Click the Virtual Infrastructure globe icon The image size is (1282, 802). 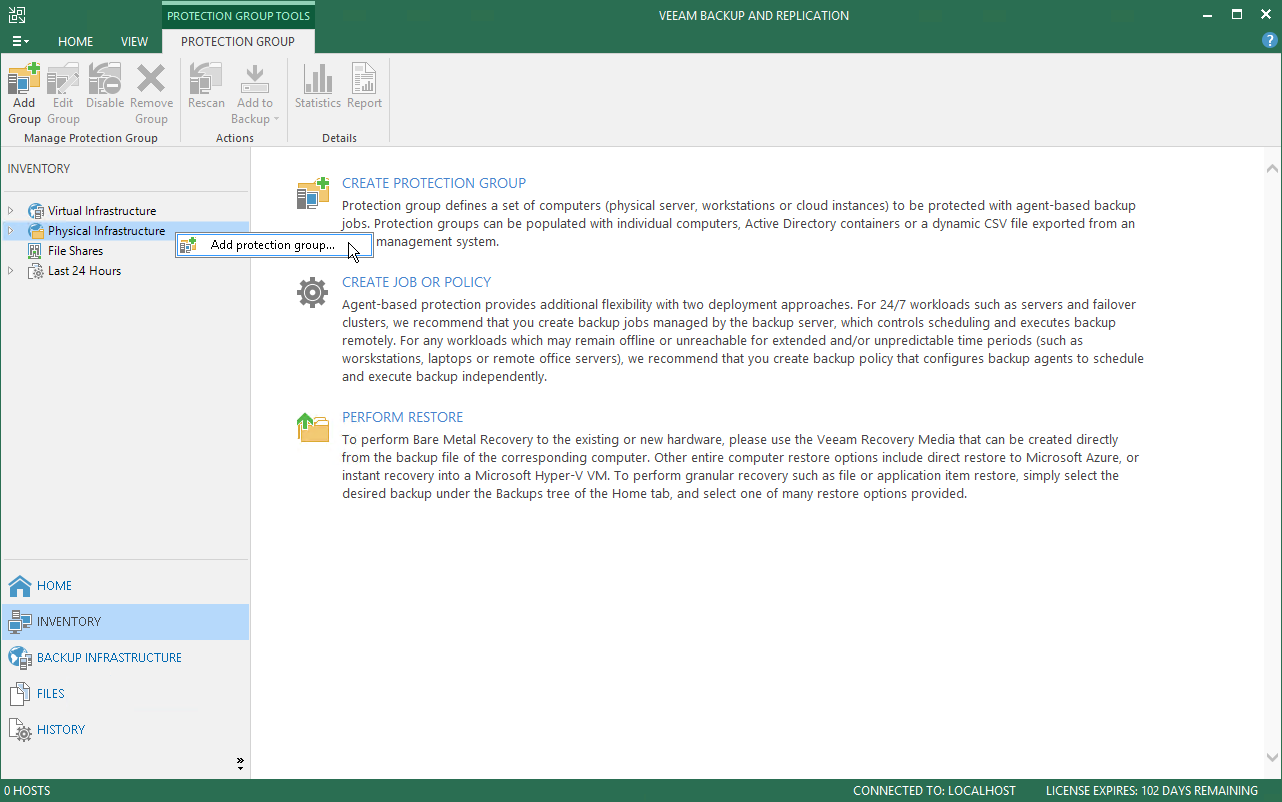(x=36, y=211)
